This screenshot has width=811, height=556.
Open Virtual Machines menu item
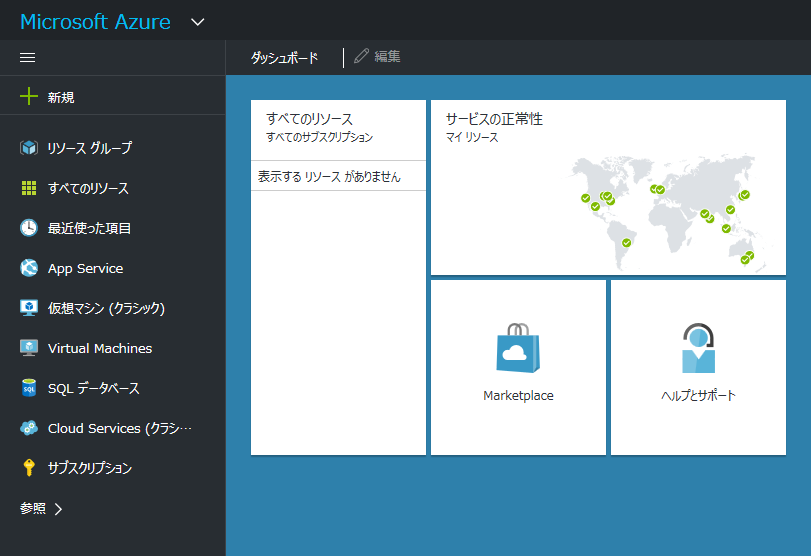pyautogui.click(x=100, y=348)
